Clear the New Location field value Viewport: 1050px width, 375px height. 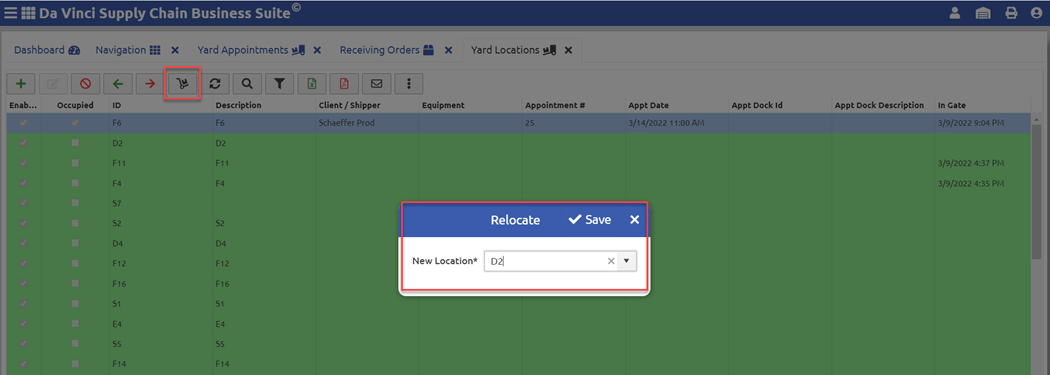611,261
